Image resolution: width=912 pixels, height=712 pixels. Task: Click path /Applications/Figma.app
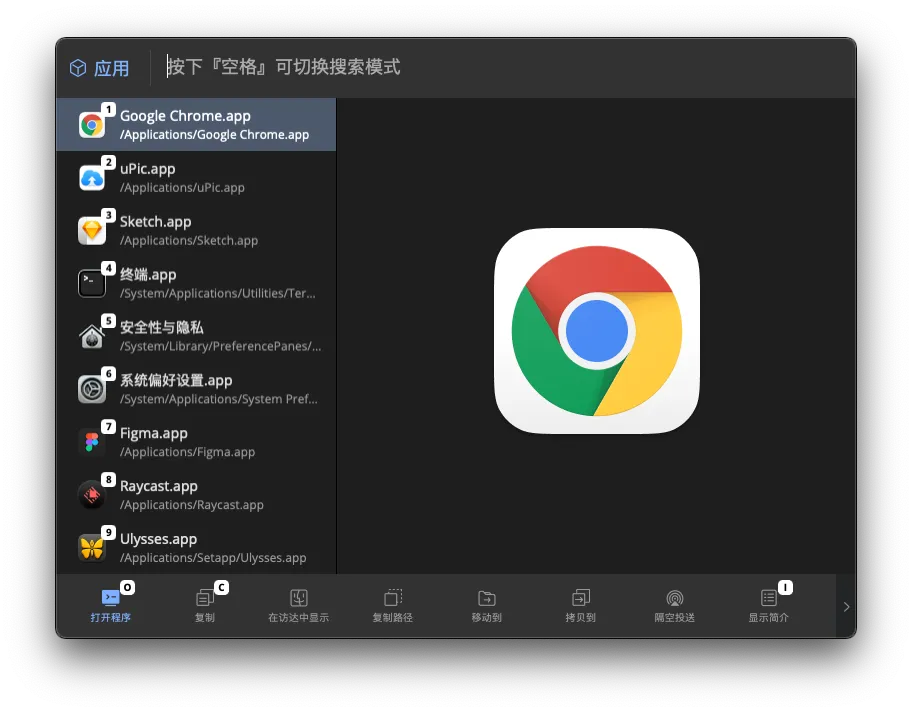tap(187, 452)
